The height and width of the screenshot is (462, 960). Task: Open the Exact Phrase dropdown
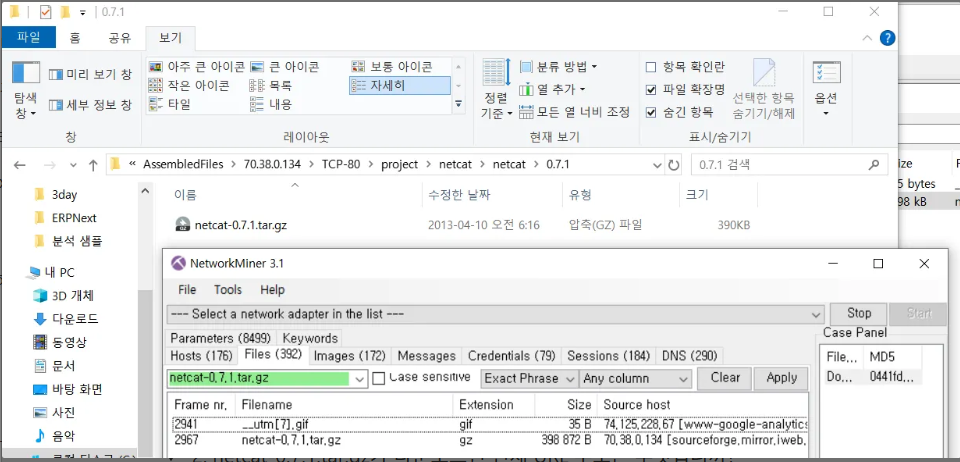(529, 379)
